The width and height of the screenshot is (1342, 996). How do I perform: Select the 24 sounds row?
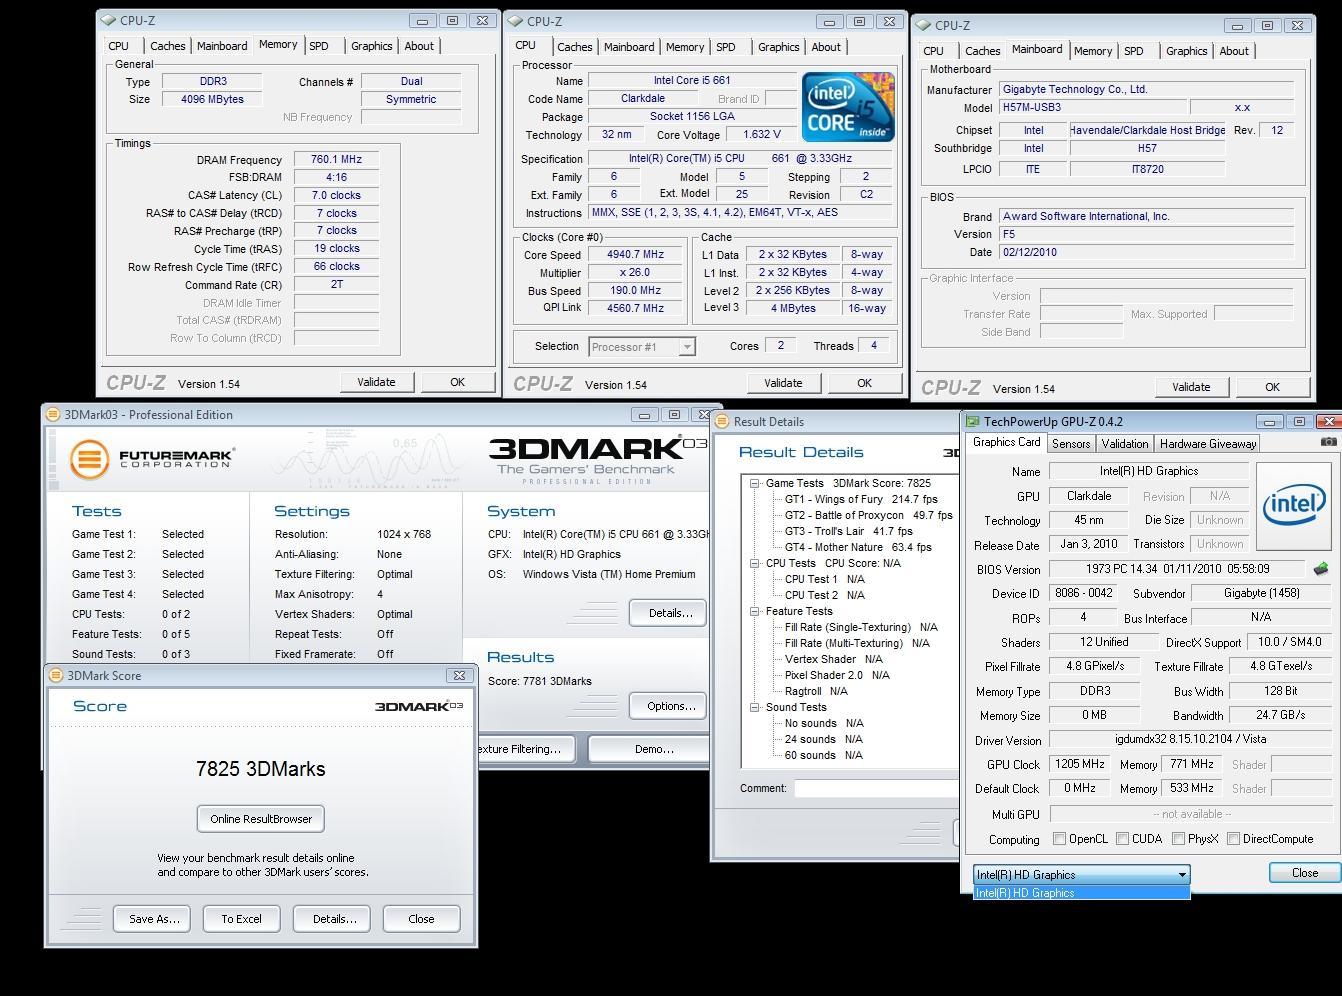point(823,739)
